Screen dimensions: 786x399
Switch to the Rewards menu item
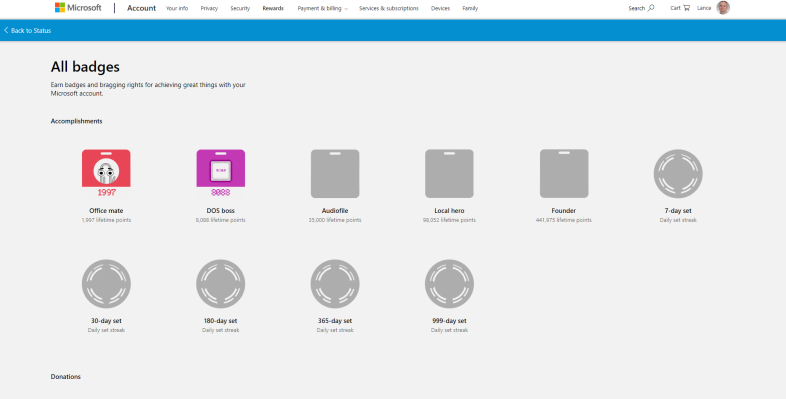pos(273,9)
